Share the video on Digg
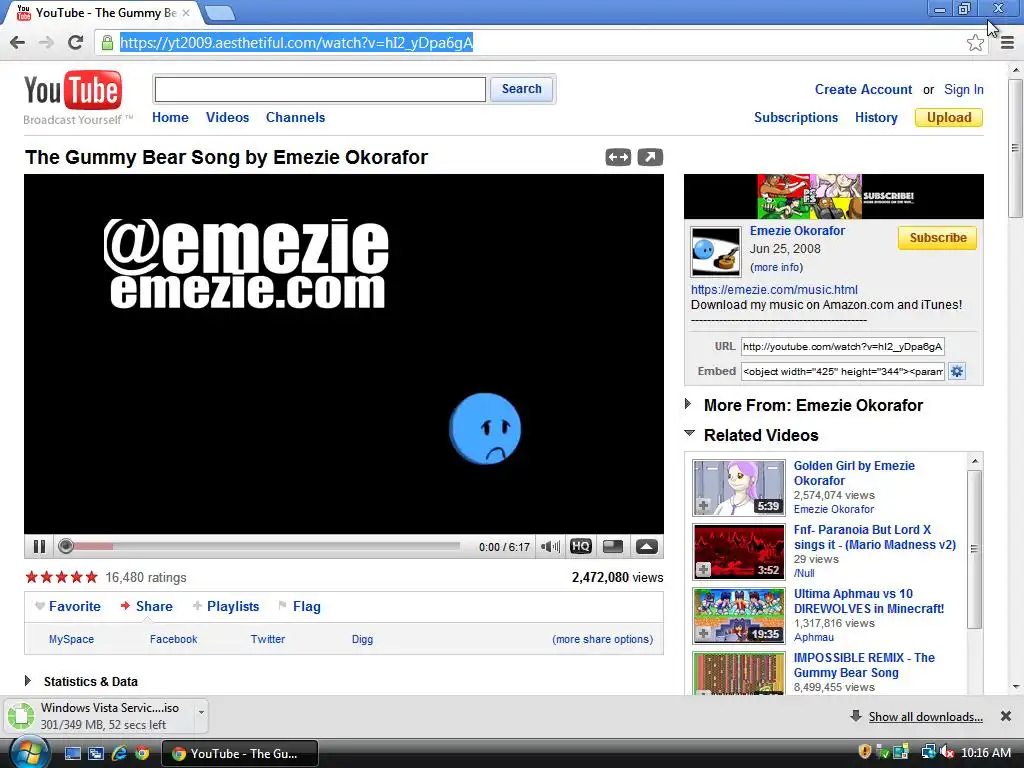 362,639
